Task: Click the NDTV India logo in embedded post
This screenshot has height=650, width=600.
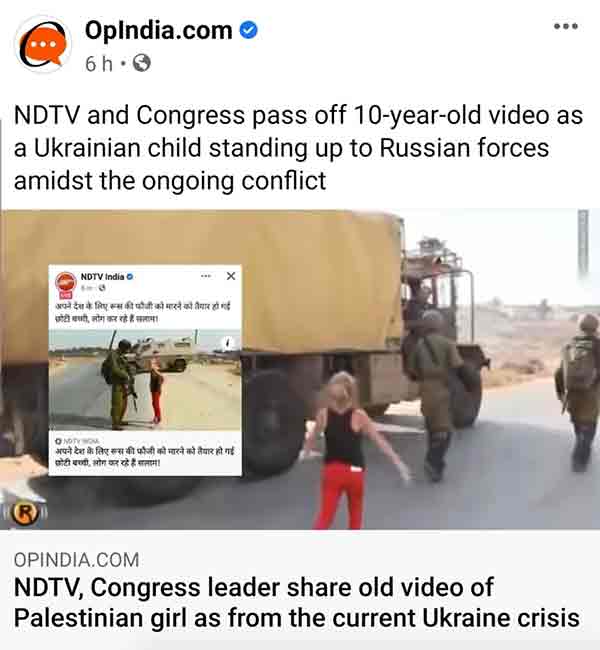Action: point(66,283)
